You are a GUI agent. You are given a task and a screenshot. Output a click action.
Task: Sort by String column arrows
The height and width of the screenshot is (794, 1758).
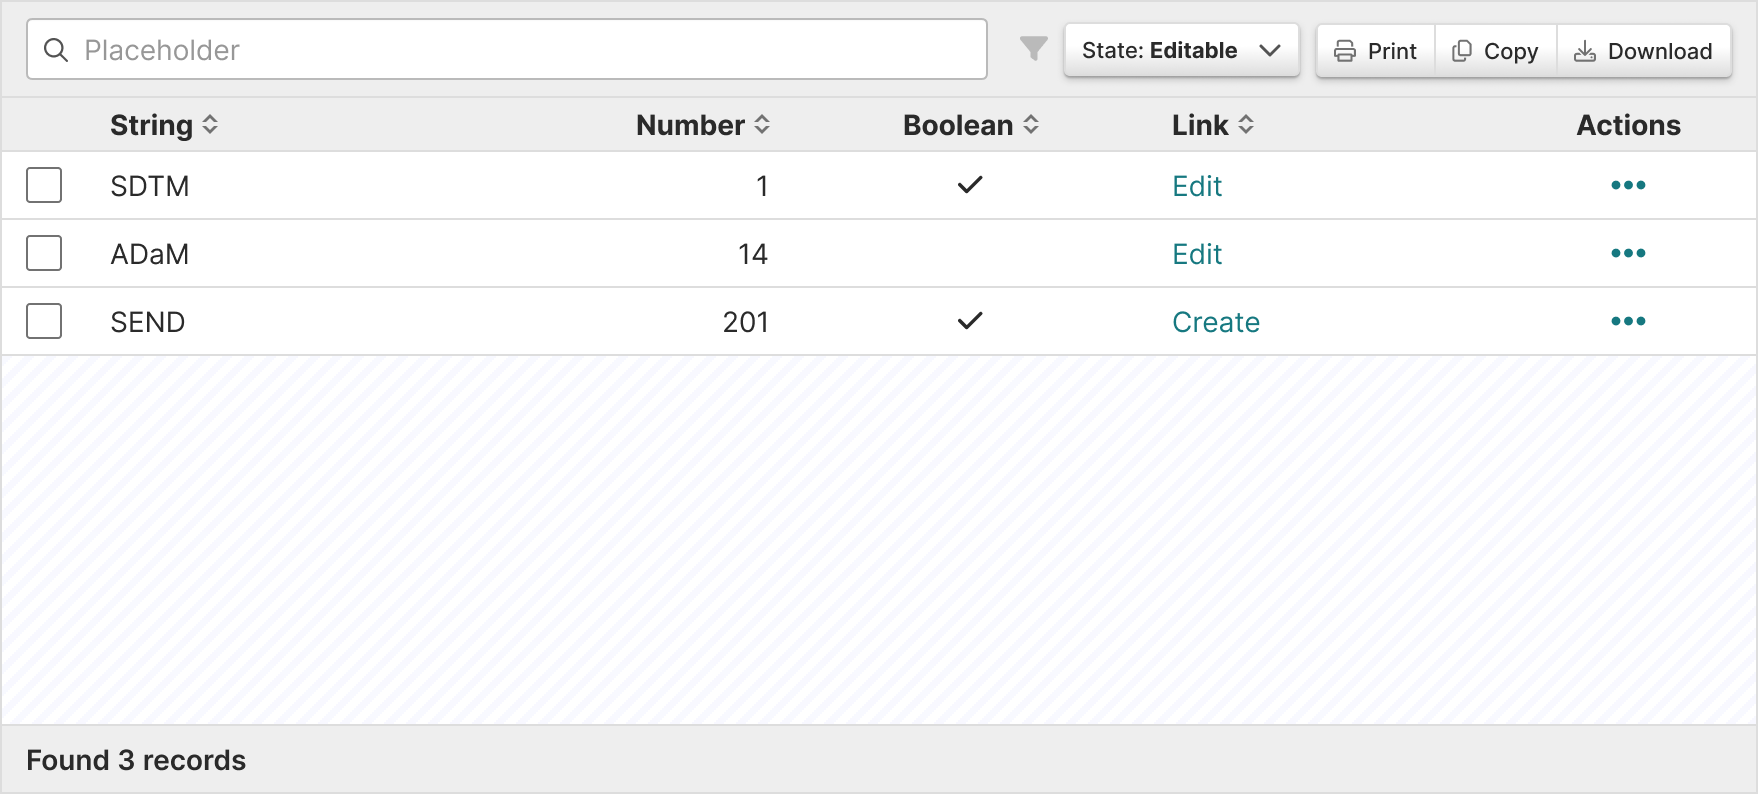[210, 125]
